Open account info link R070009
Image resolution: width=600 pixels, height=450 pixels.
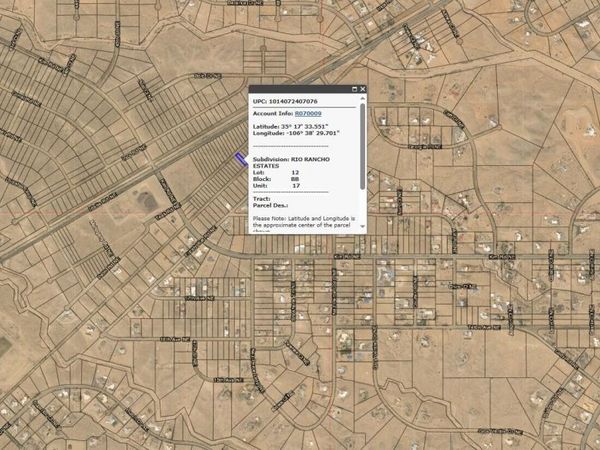307,114
